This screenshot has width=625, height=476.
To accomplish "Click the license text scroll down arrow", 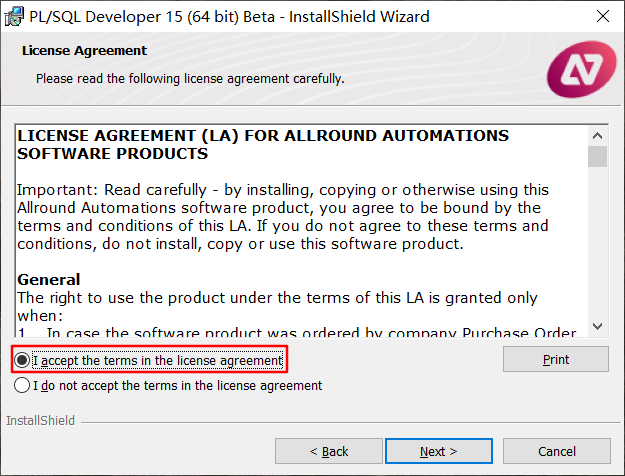I will tap(597, 326).
